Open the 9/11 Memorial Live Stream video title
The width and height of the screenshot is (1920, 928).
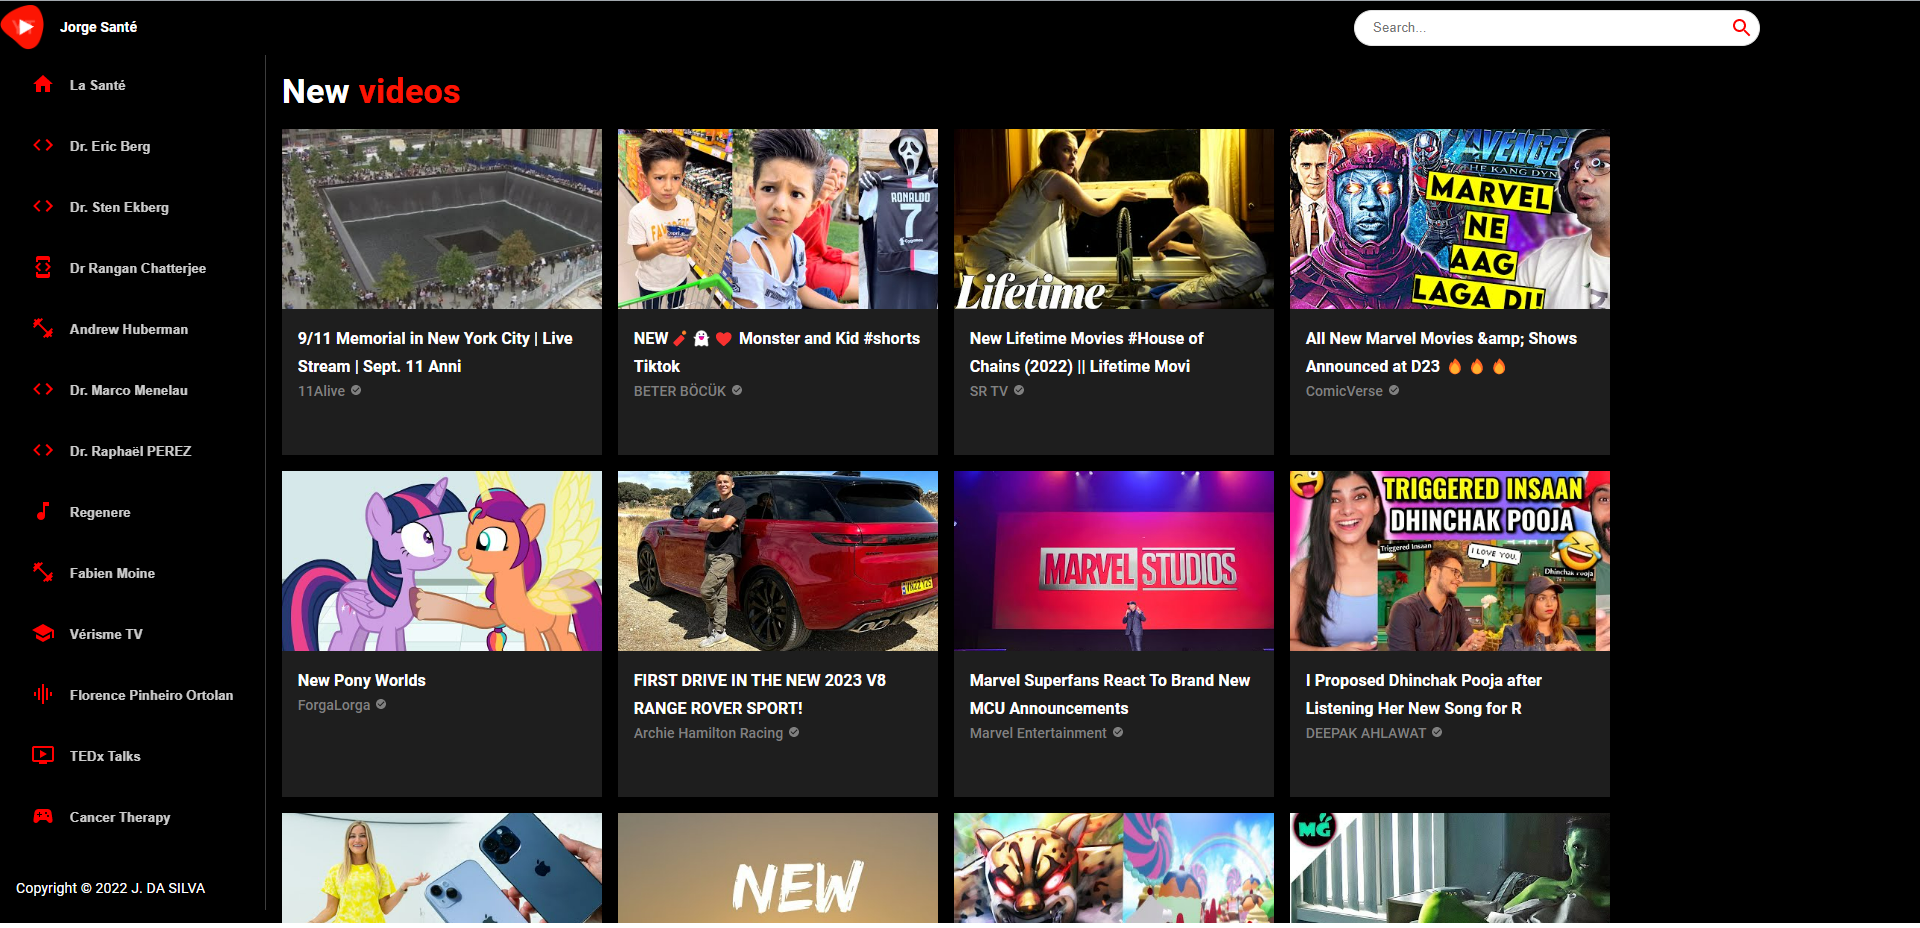tap(435, 352)
